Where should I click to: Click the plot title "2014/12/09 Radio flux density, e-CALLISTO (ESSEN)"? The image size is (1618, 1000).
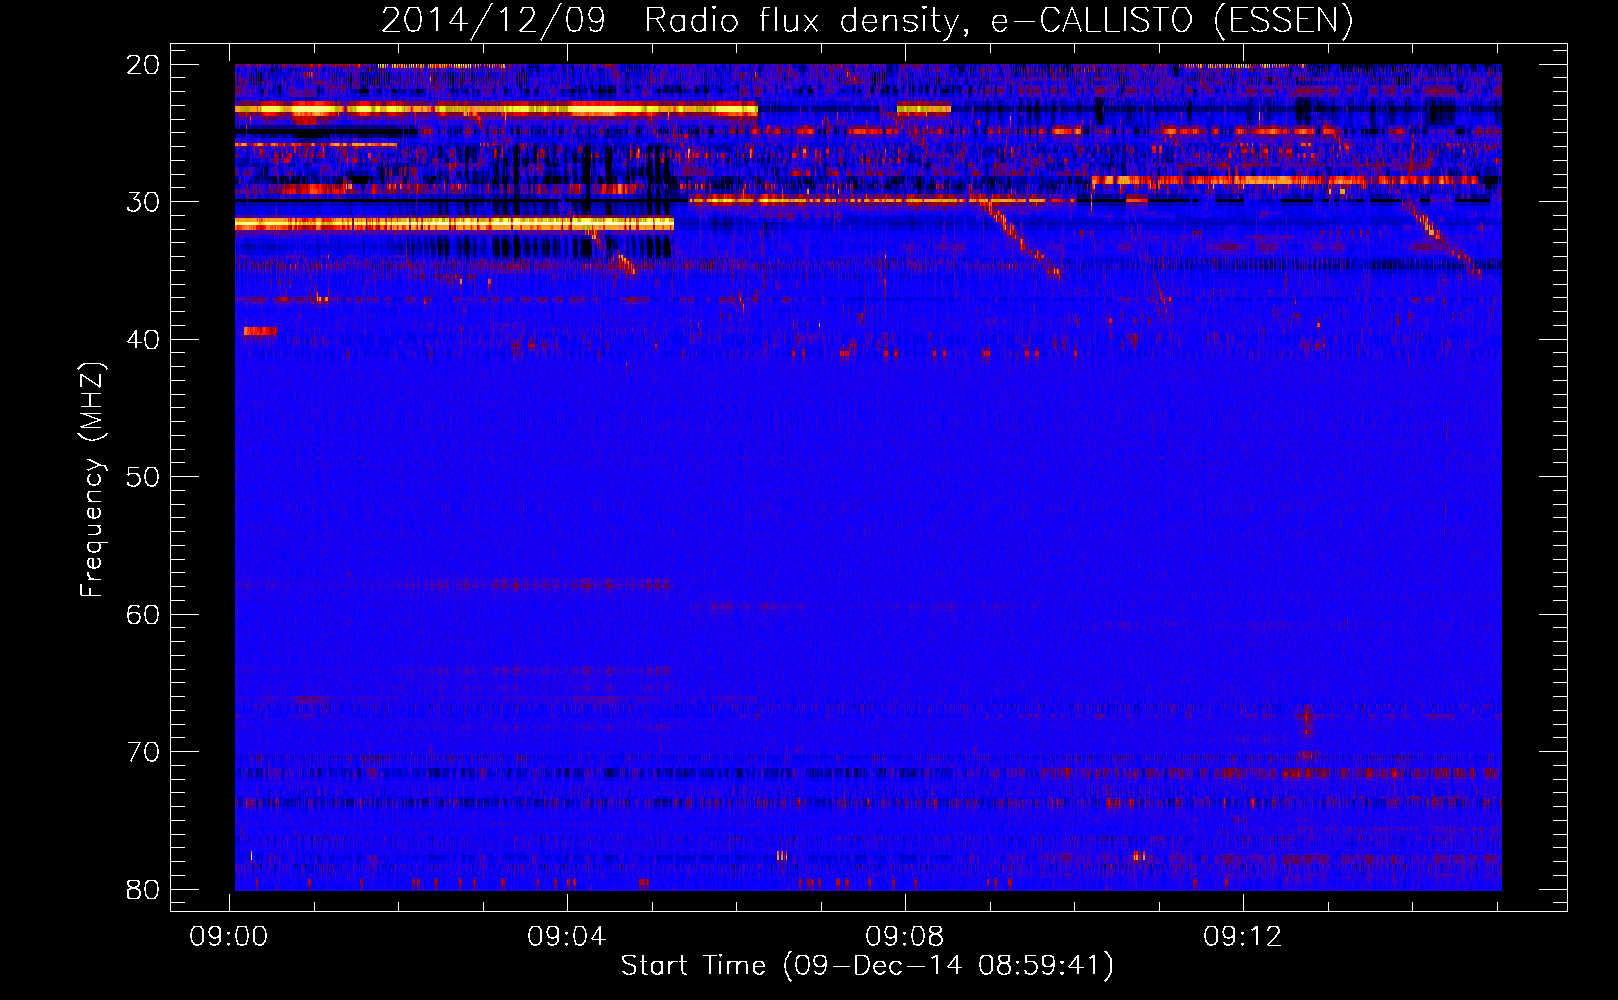click(x=867, y=21)
